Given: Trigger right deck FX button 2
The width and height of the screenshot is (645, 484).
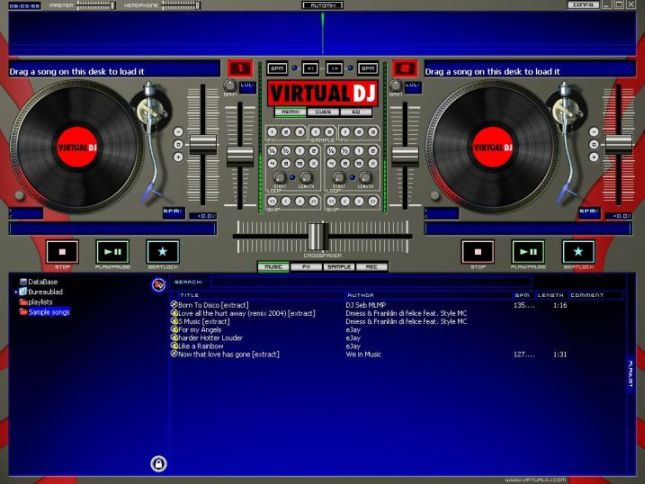Looking at the screenshot, I should [x=359, y=132].
